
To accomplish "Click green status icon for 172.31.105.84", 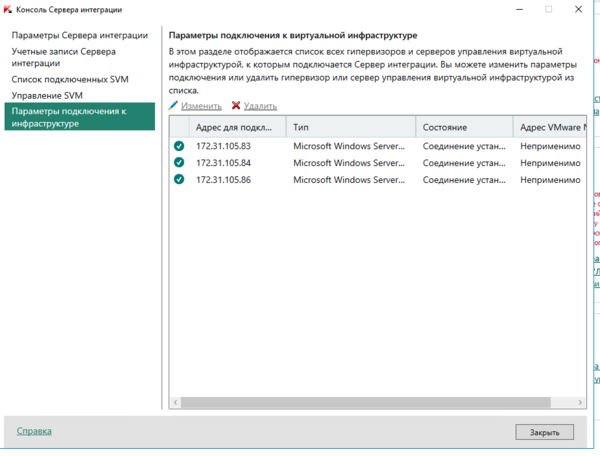I will click(x=179, y=163).
